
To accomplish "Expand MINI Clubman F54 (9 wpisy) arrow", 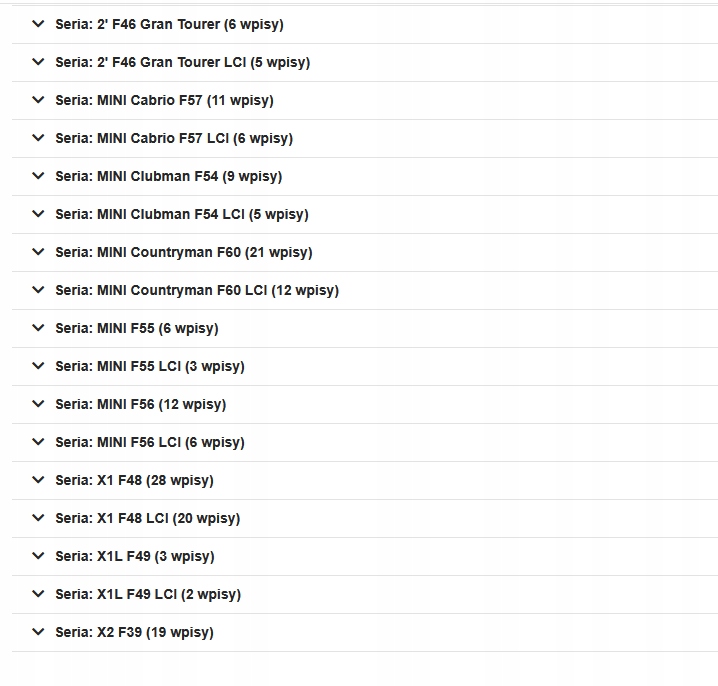I will 38,176.
